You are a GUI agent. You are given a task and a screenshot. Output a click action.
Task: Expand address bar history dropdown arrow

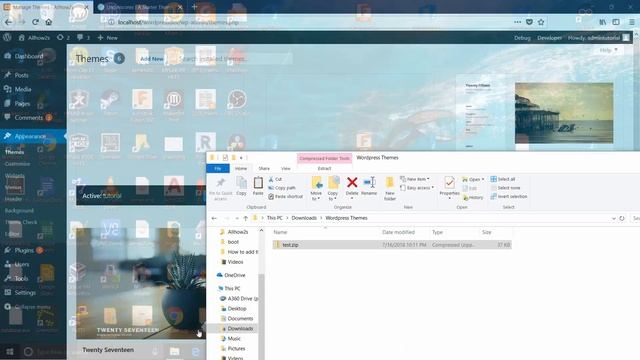point(613,218)
